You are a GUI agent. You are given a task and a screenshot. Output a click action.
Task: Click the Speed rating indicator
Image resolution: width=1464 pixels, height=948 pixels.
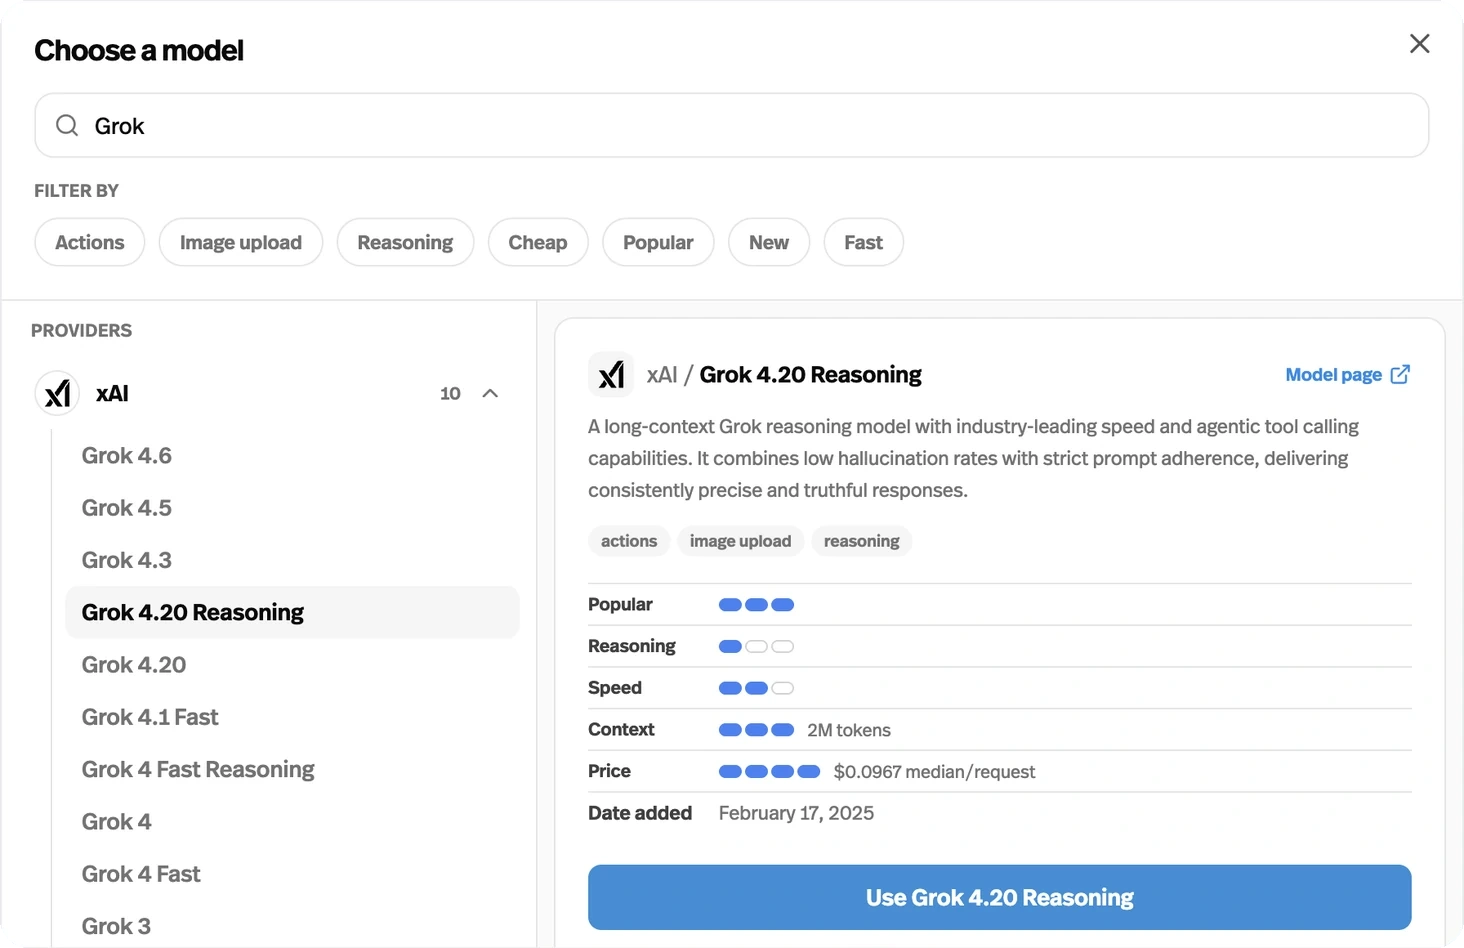click(x=756, y=688)
